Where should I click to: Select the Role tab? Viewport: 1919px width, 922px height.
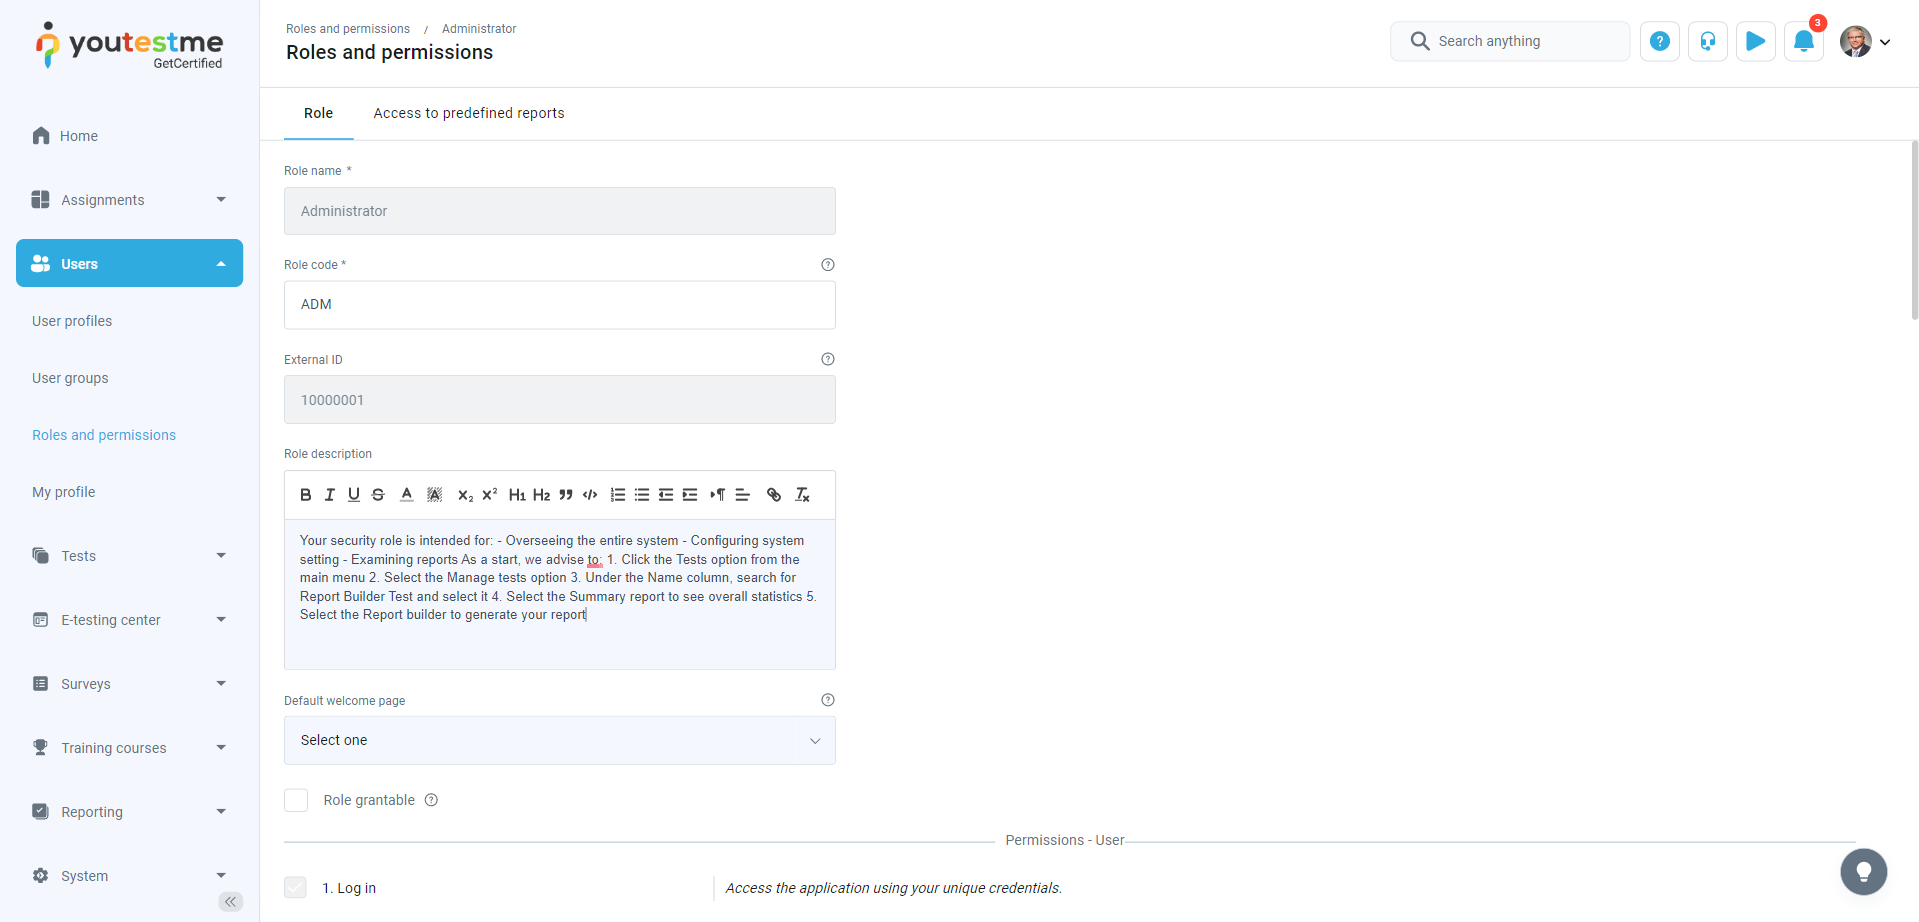pos(318,113)
